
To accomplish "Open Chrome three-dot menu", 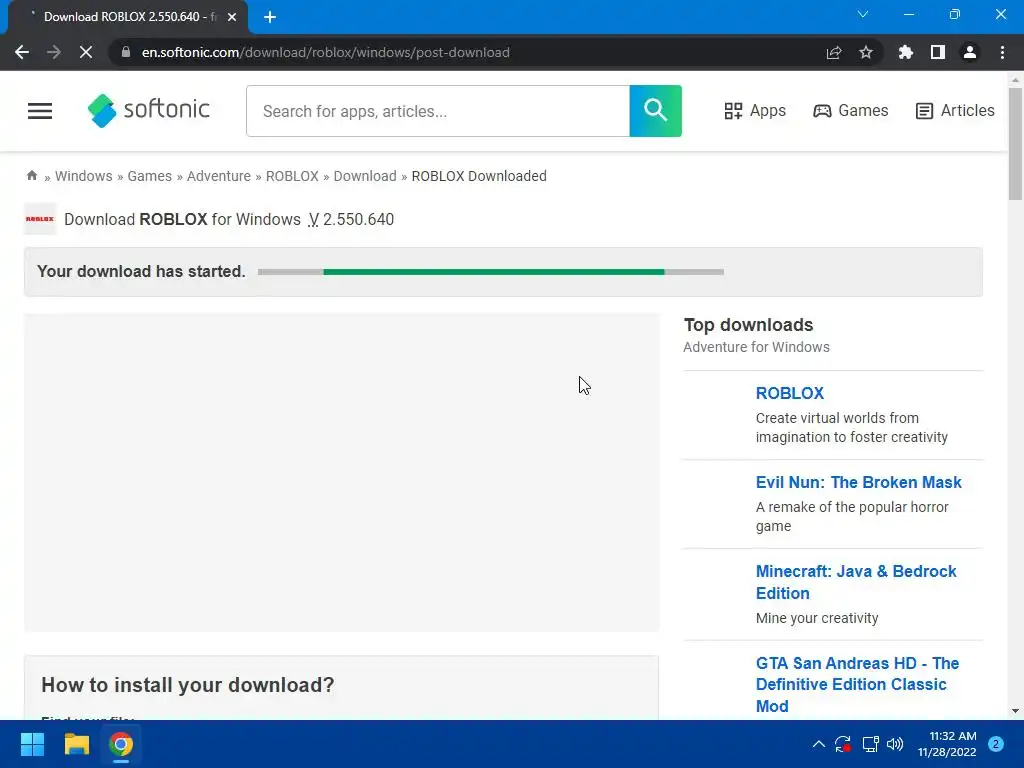I will [1002, 52].
